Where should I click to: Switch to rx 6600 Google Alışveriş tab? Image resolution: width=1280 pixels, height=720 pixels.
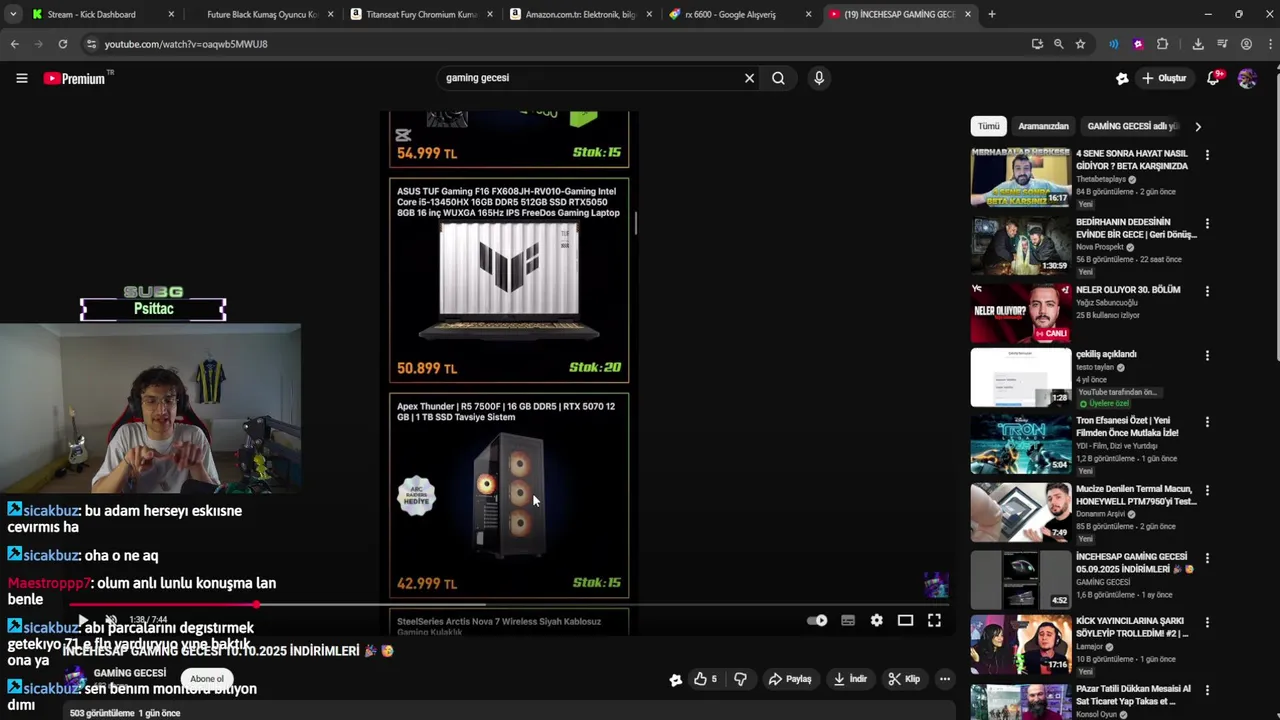pyautogui.click(x=739, y=14)
